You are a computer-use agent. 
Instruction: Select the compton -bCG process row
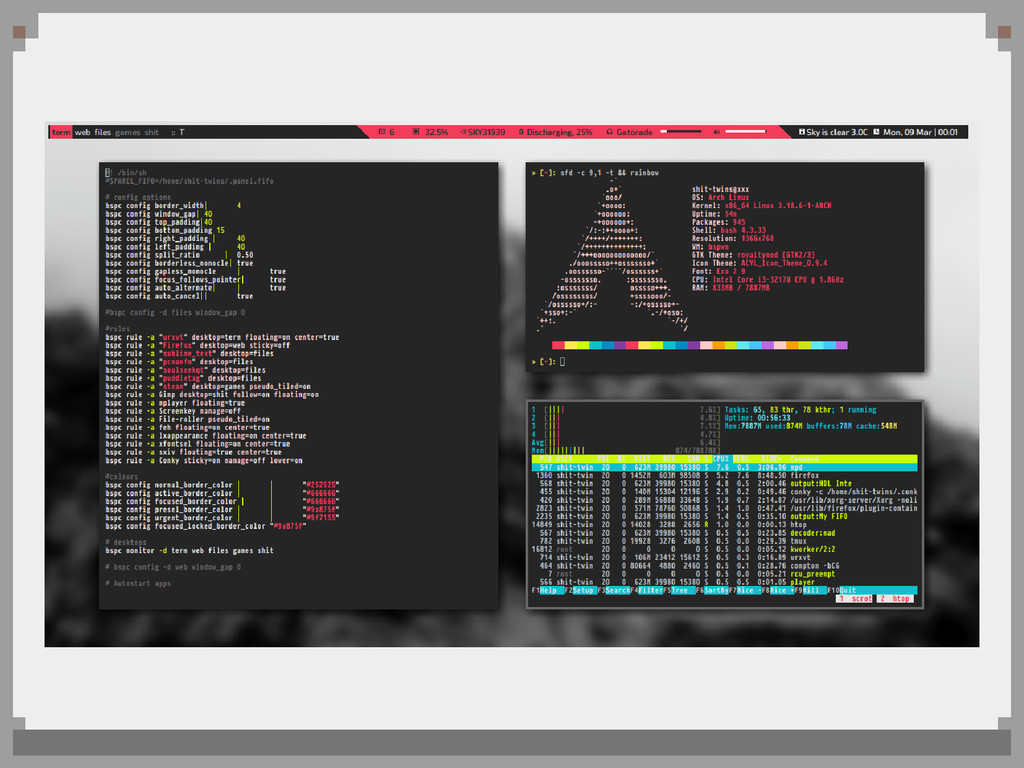tap(724, 566)
